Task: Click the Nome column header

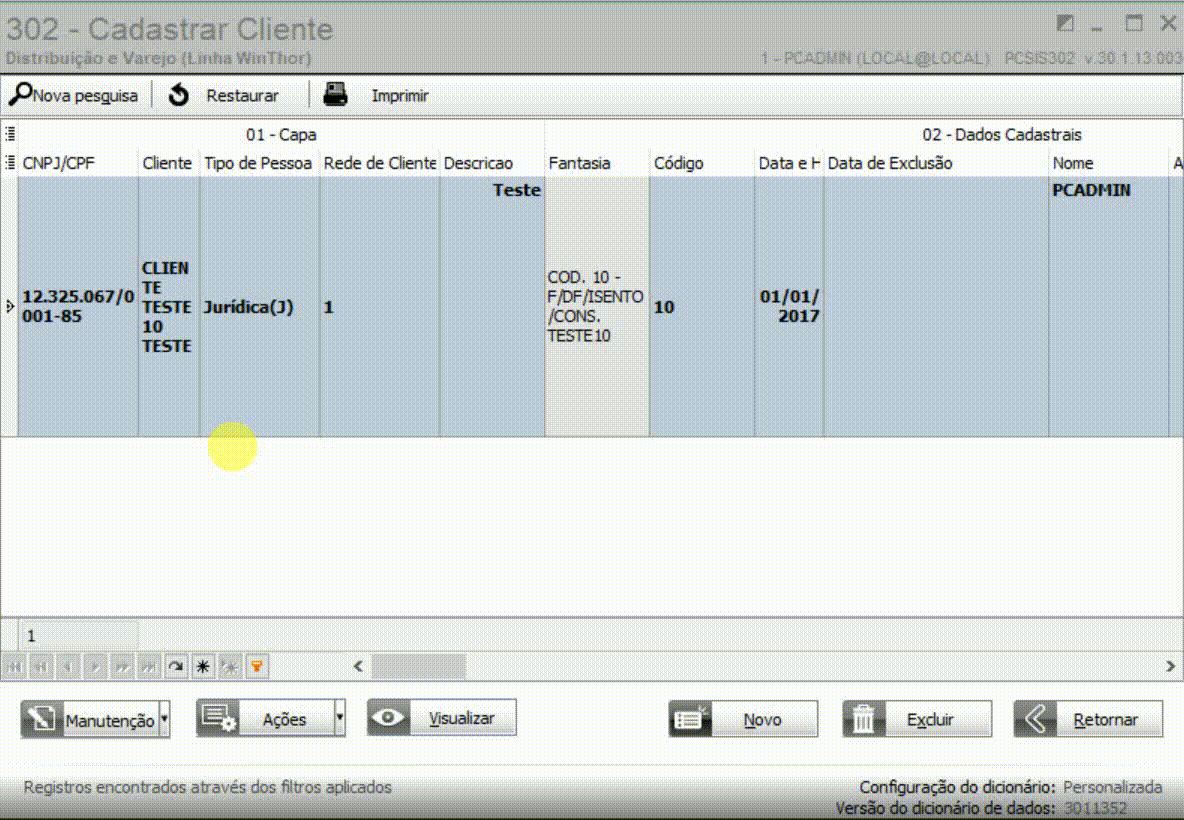Action: click(x=1108, y=163)
